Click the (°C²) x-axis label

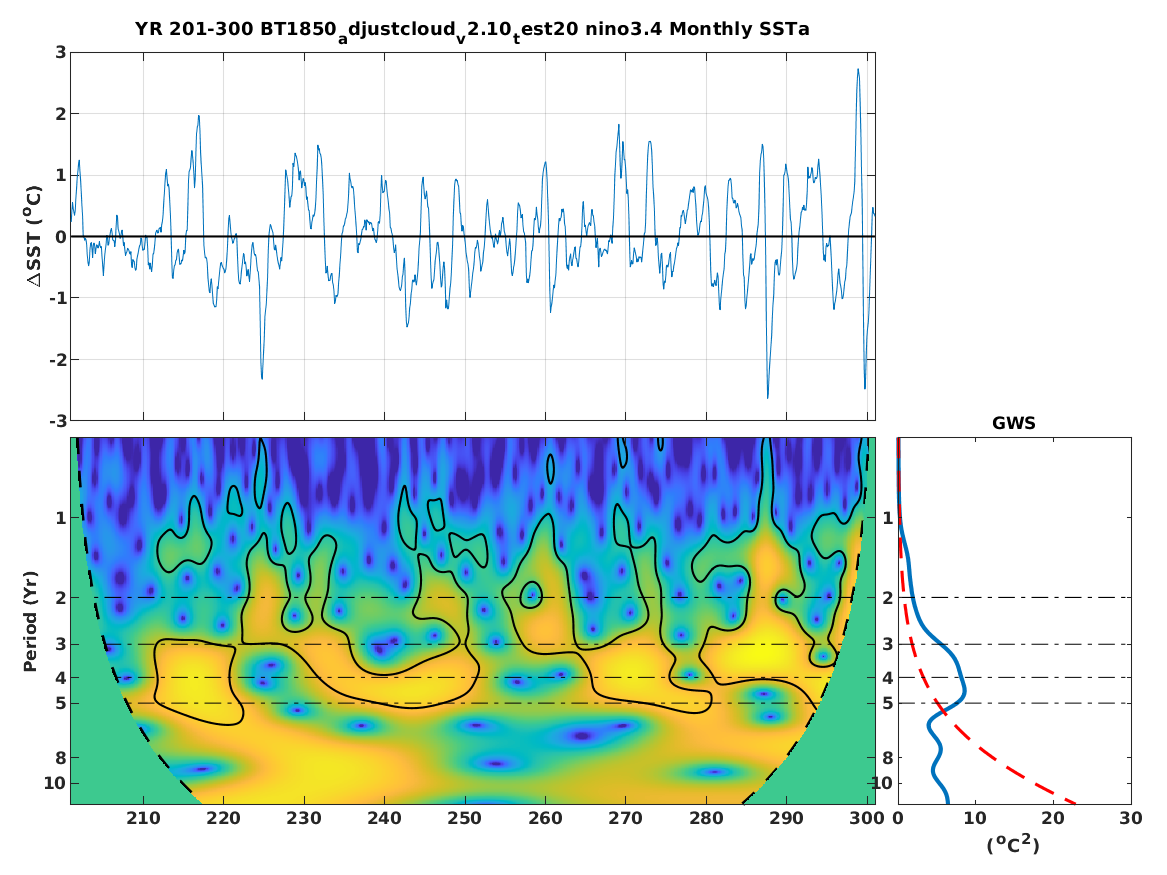point(1013,844)
